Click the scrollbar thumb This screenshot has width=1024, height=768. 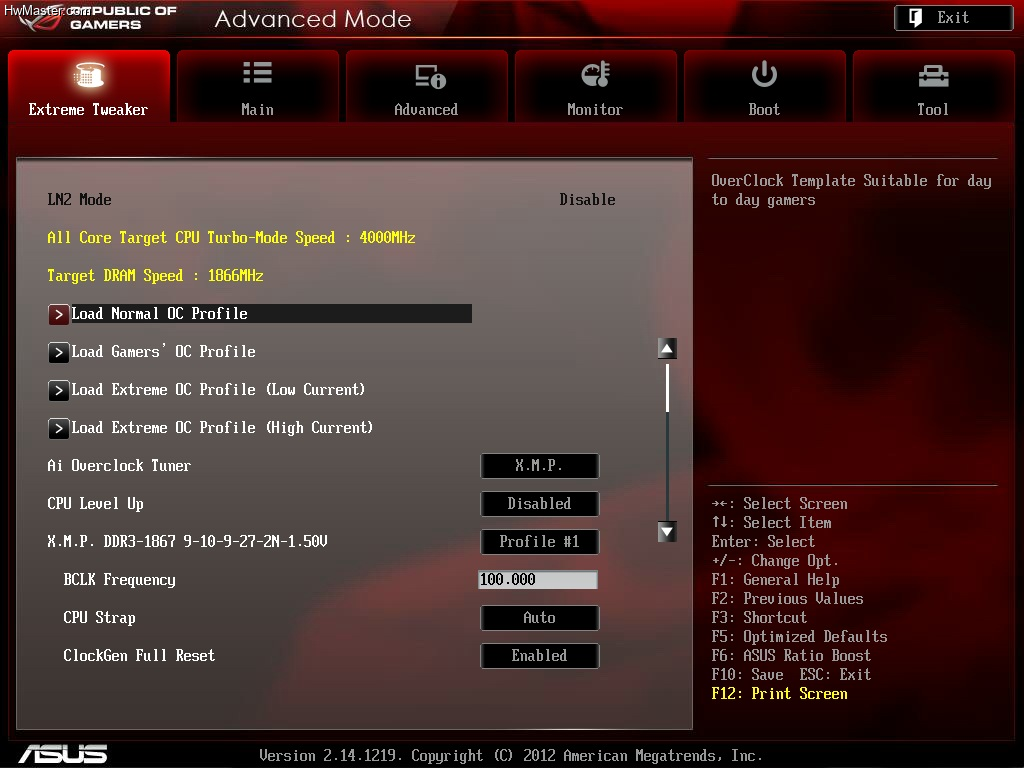pyautogui.click(x=667, y=388)
